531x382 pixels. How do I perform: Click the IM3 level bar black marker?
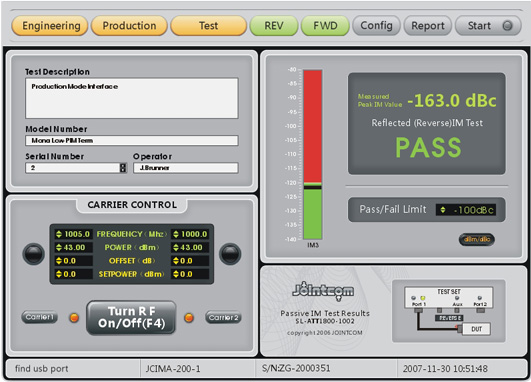coord(312,186)
